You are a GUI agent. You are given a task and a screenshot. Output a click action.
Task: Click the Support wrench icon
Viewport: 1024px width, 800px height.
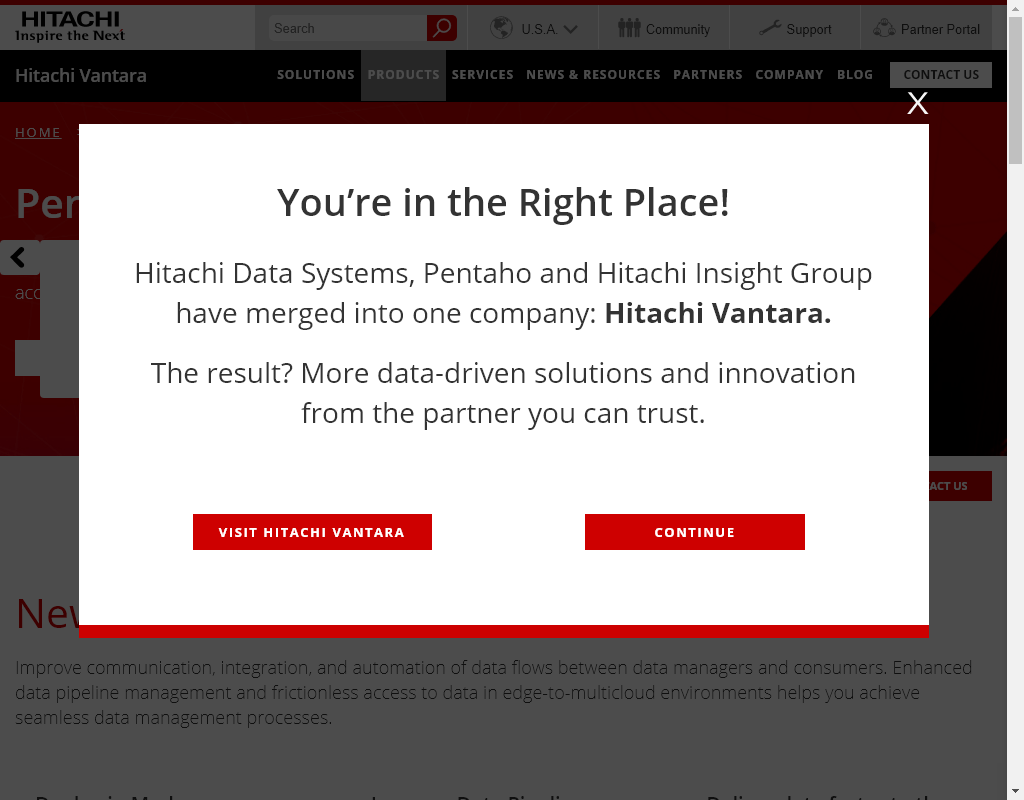[770, 28]
